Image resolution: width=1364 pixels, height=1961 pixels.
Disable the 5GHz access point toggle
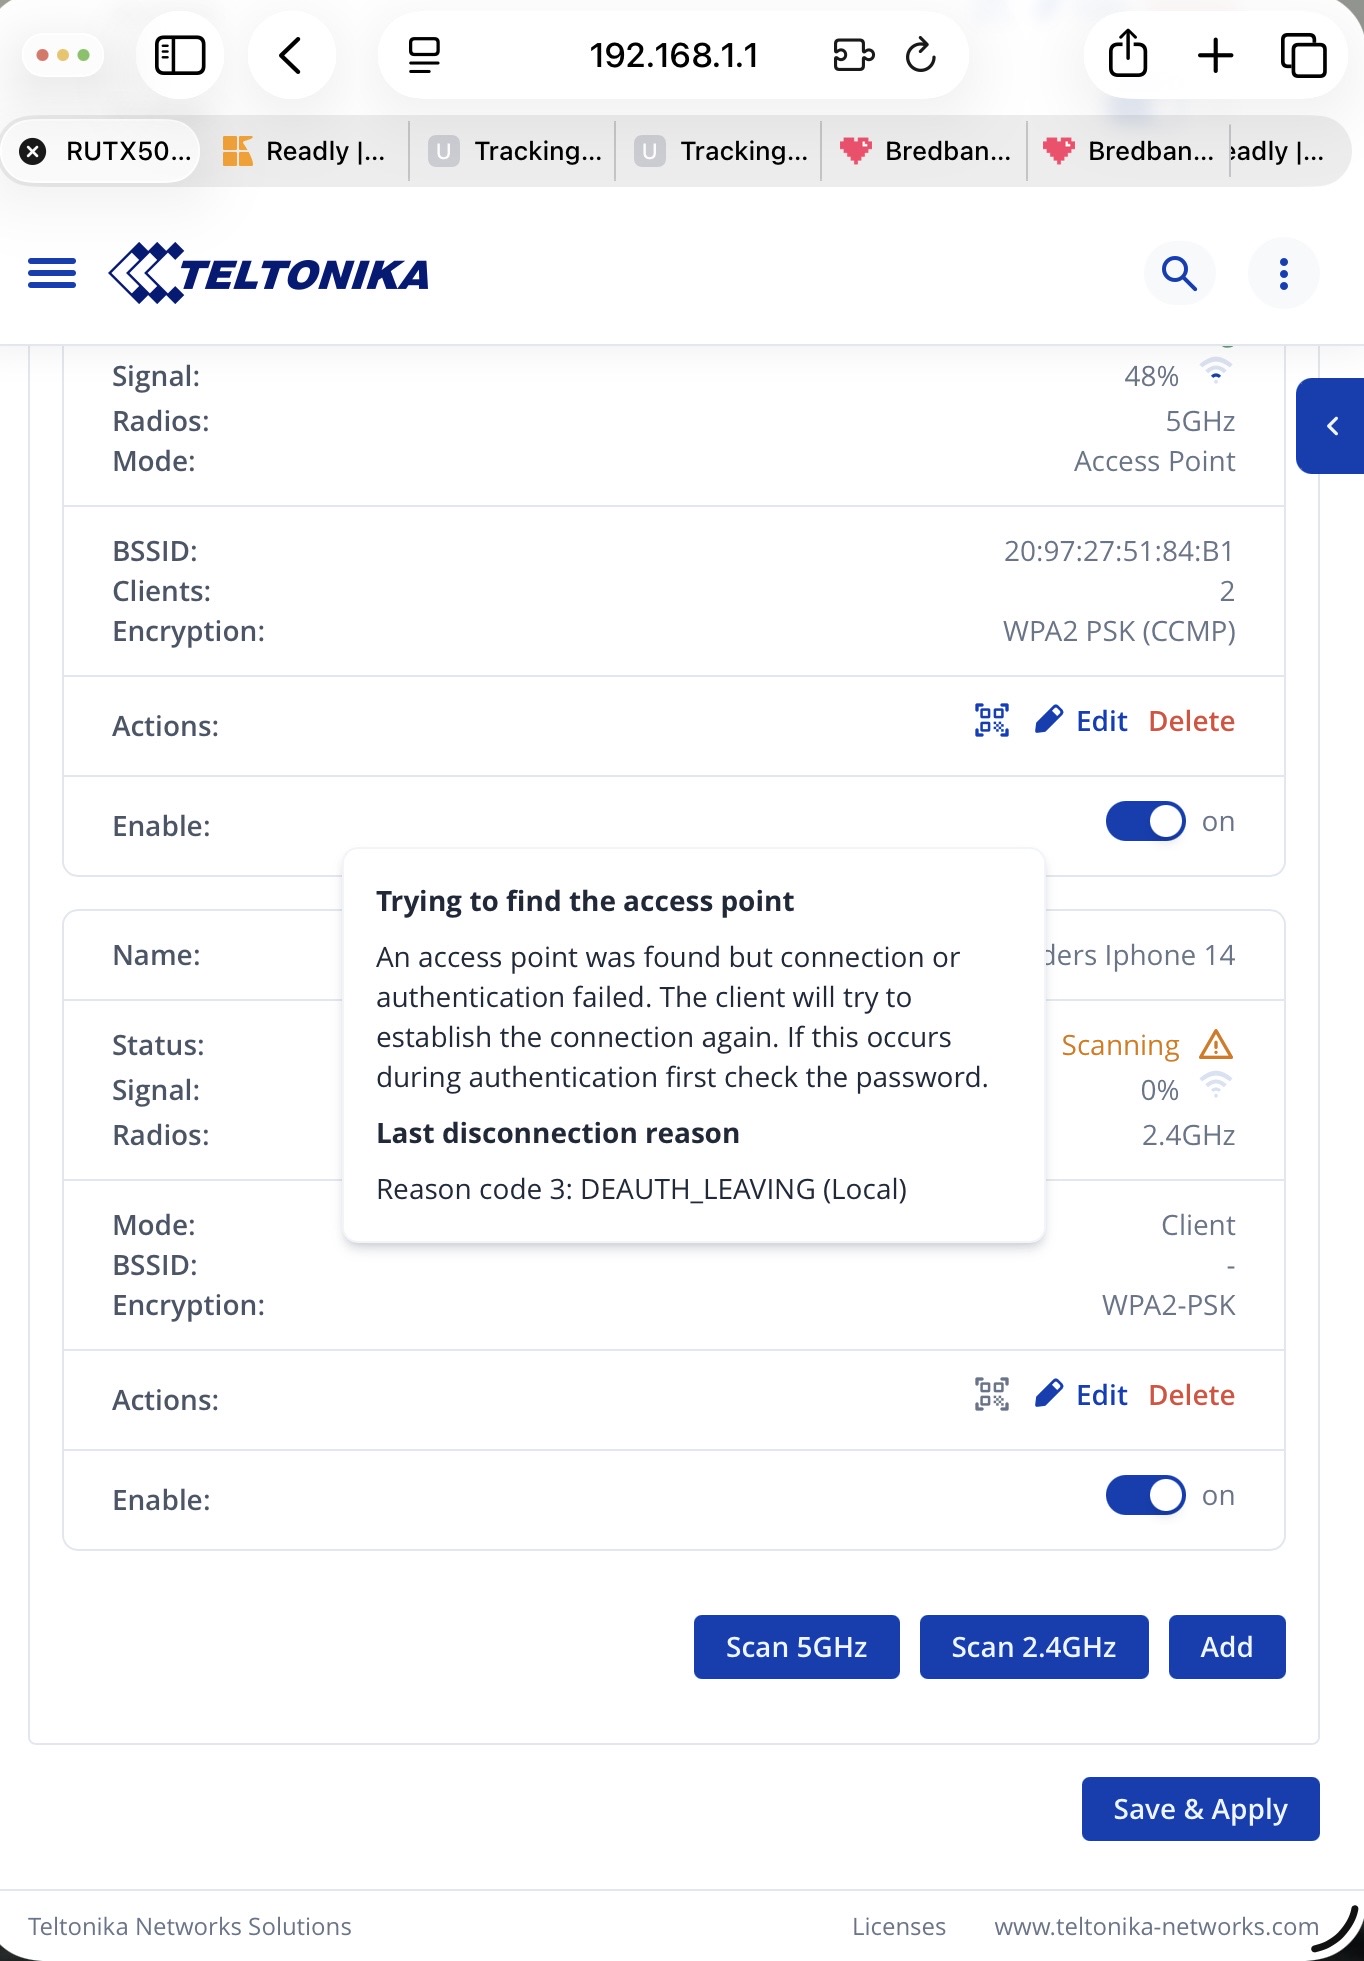1145,822
